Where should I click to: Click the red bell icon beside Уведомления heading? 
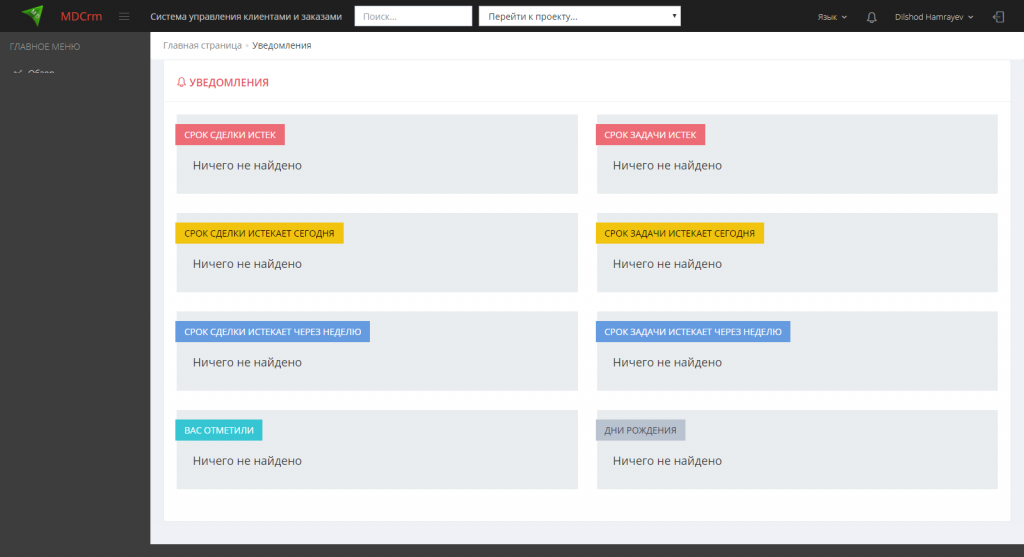(x=181, y=83)
